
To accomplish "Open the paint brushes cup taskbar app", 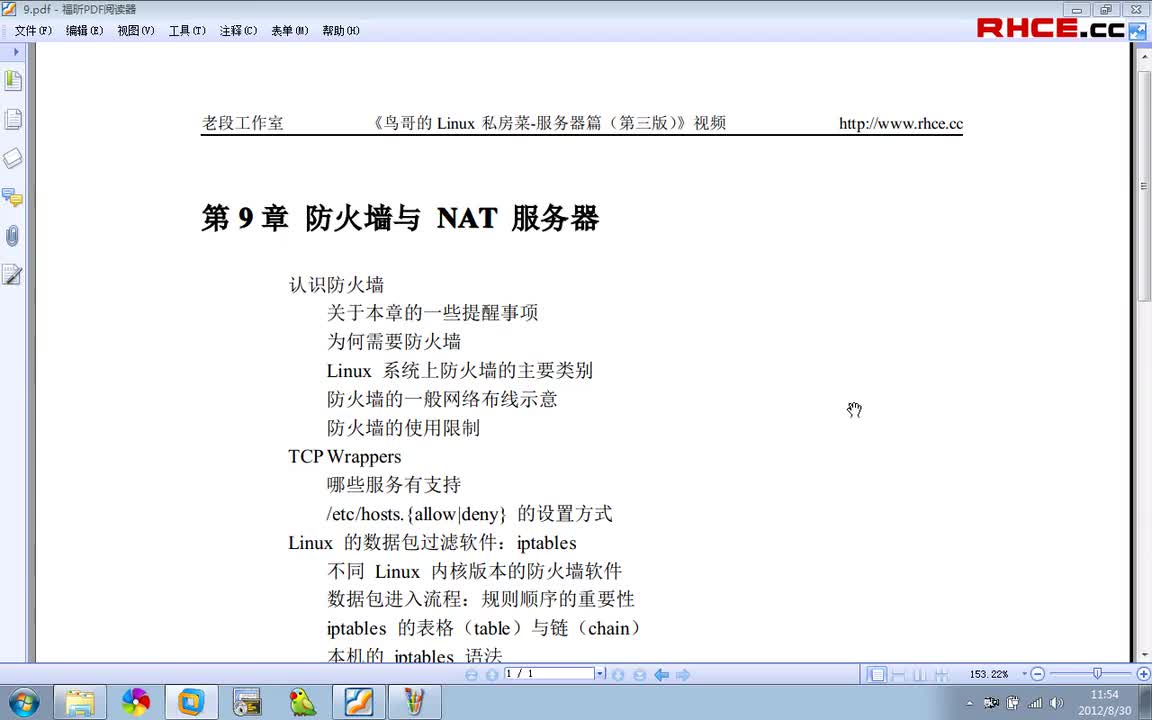I will 414,702.
